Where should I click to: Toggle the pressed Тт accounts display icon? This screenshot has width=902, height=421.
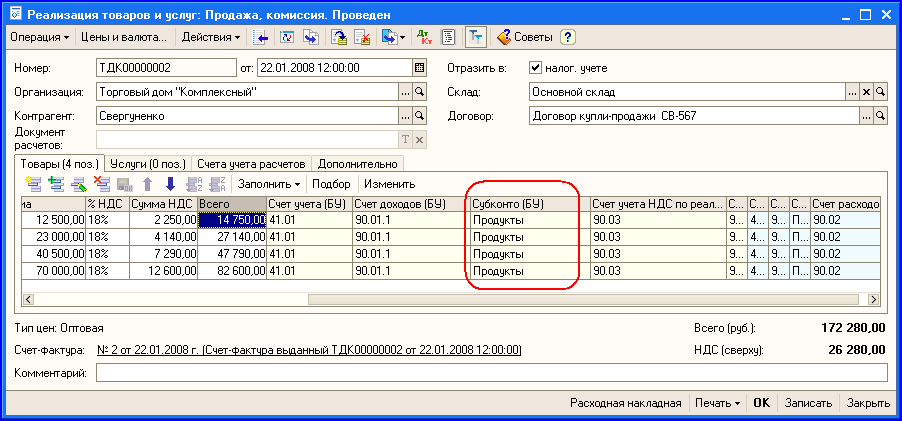point(476,37)
